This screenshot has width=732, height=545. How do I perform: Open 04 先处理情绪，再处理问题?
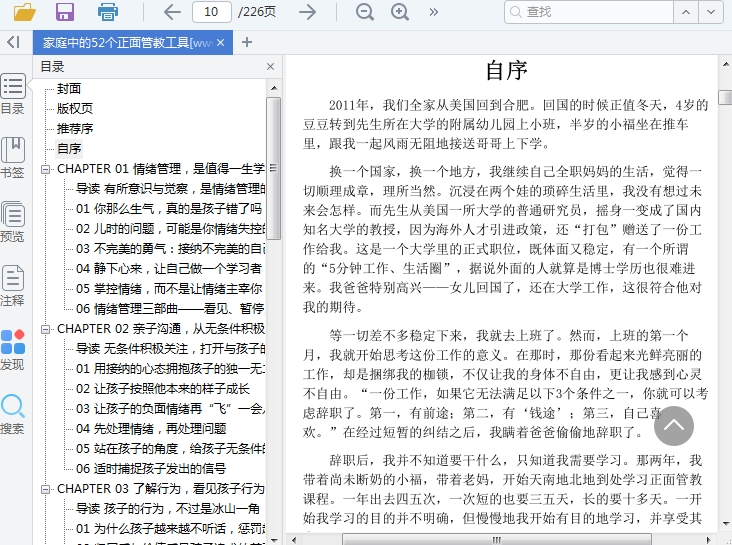coord(151,429)
